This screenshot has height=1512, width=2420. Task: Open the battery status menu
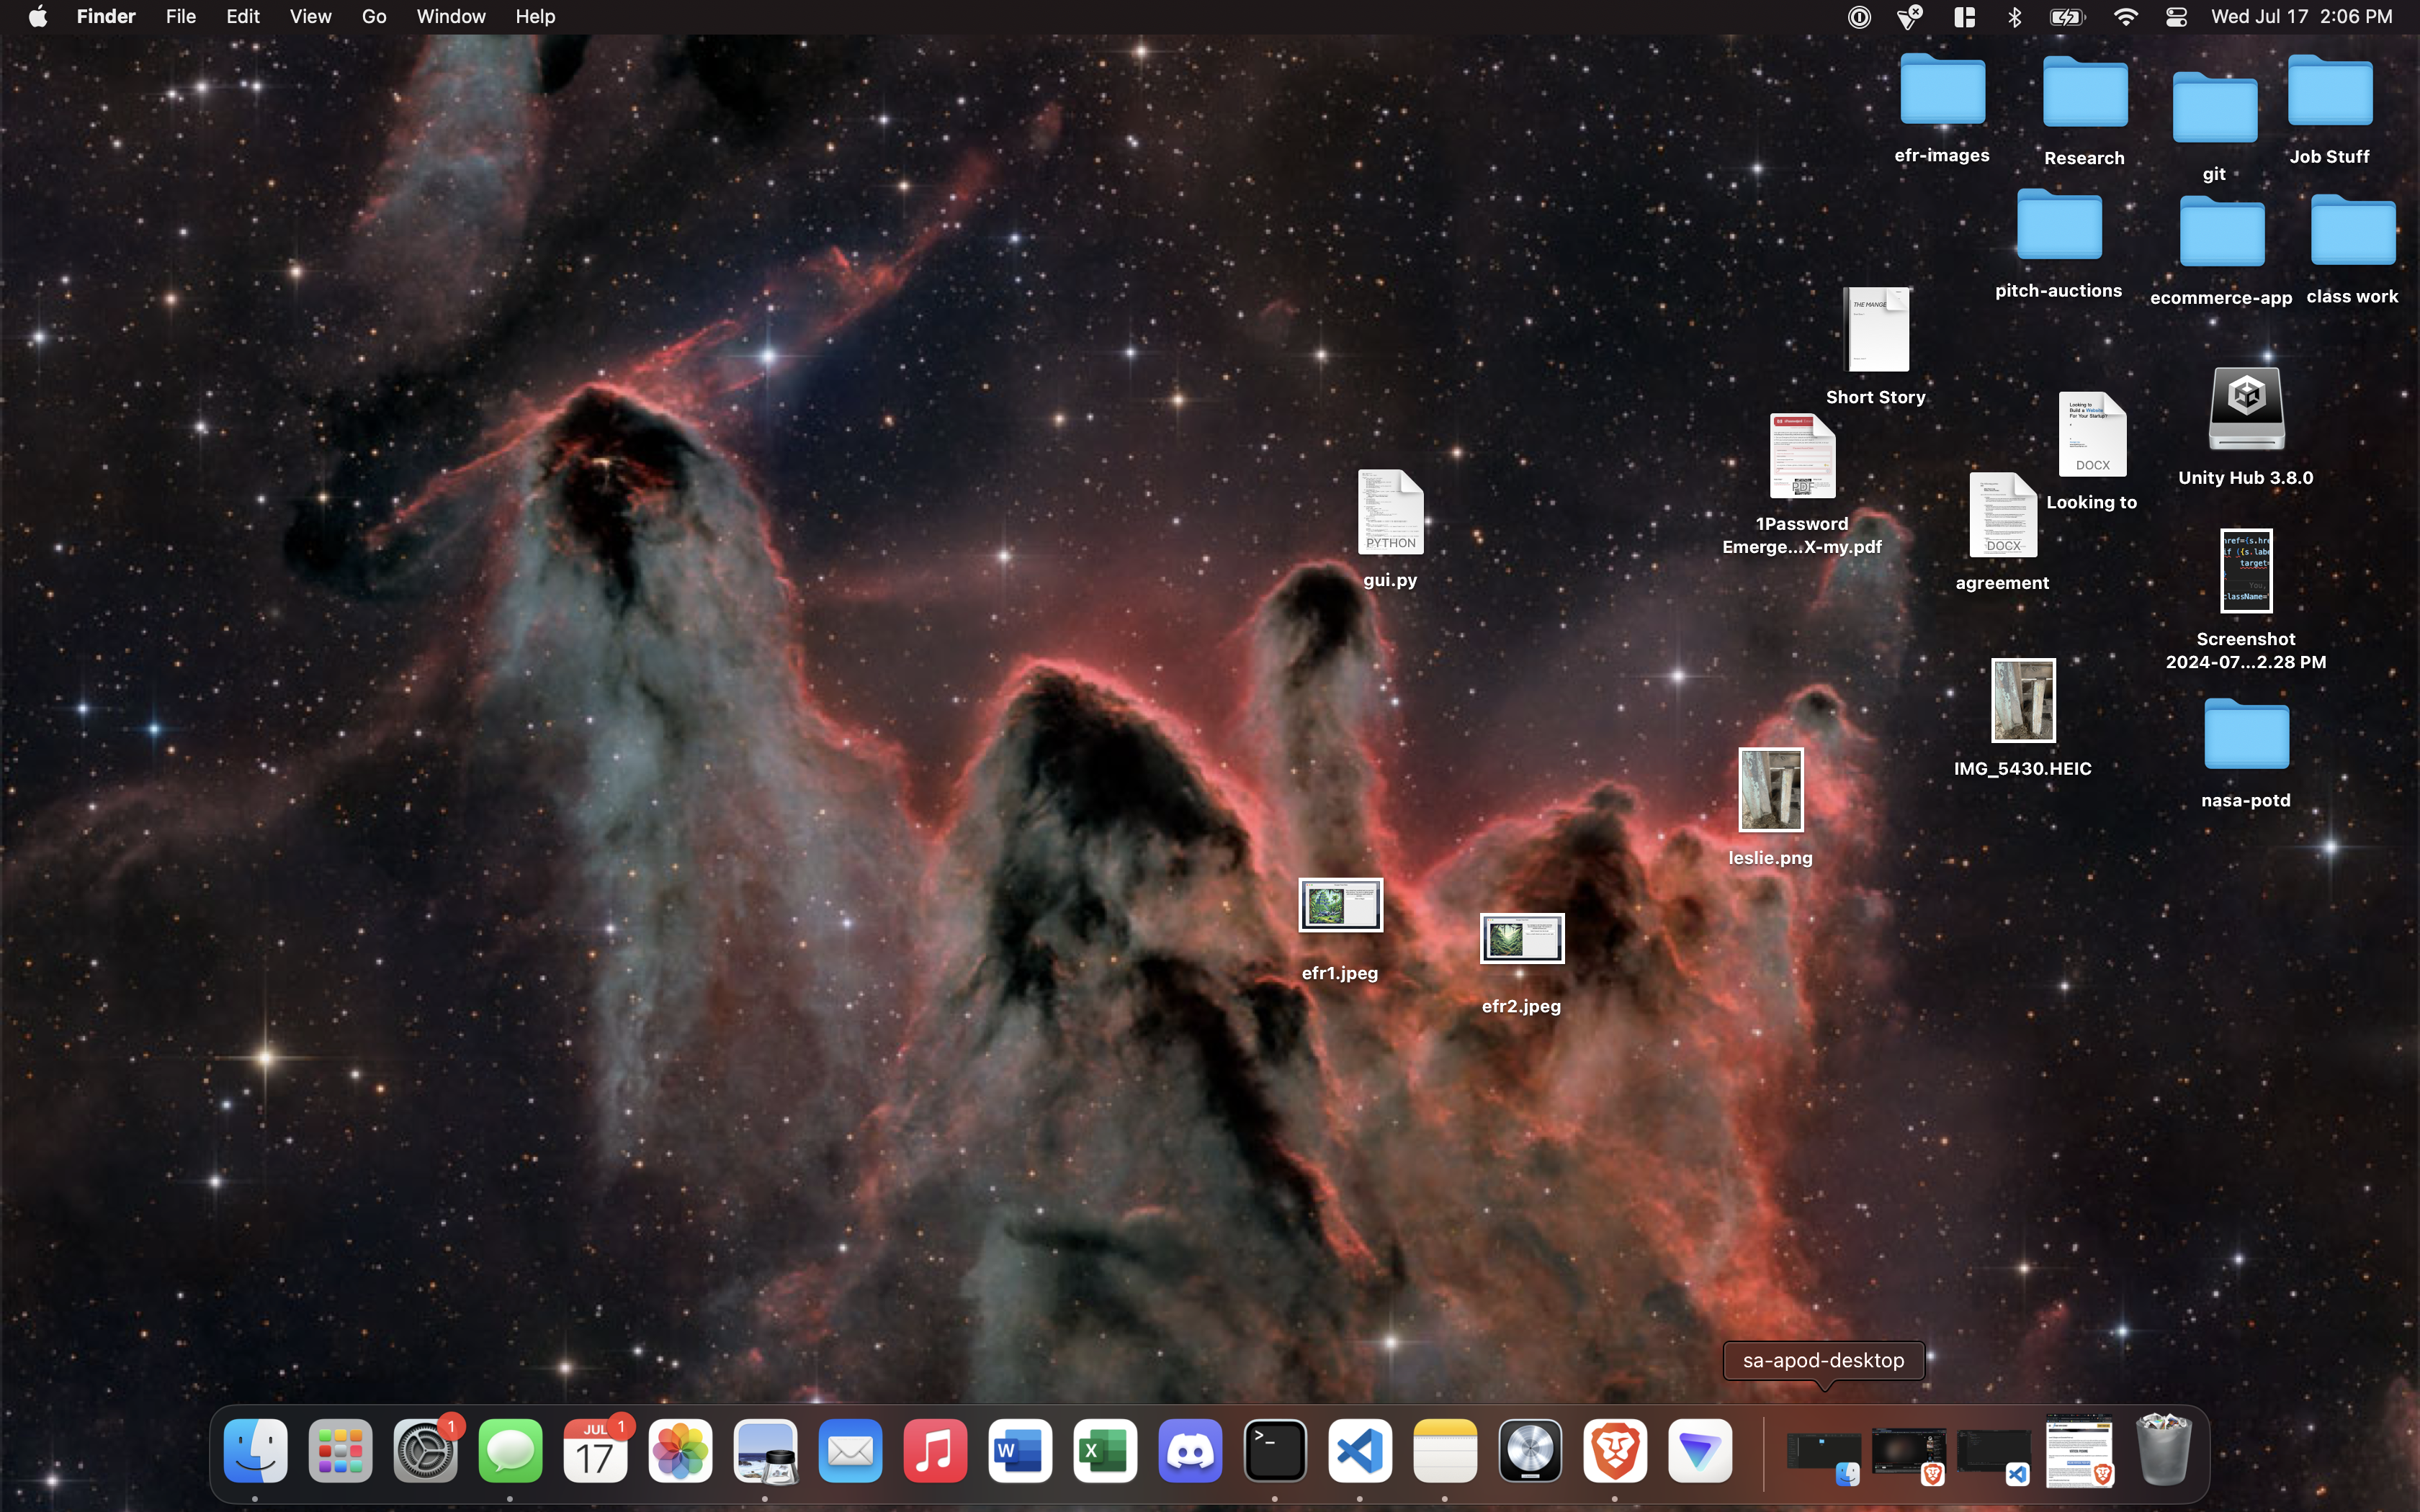2067,17
